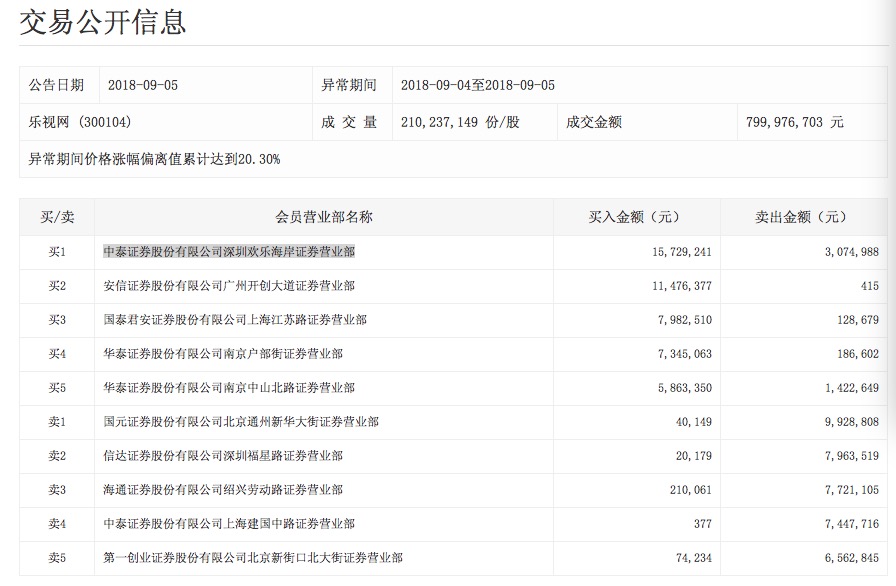Click 海通证券绍兴劳动路证券营业部 name

[223, 490]
